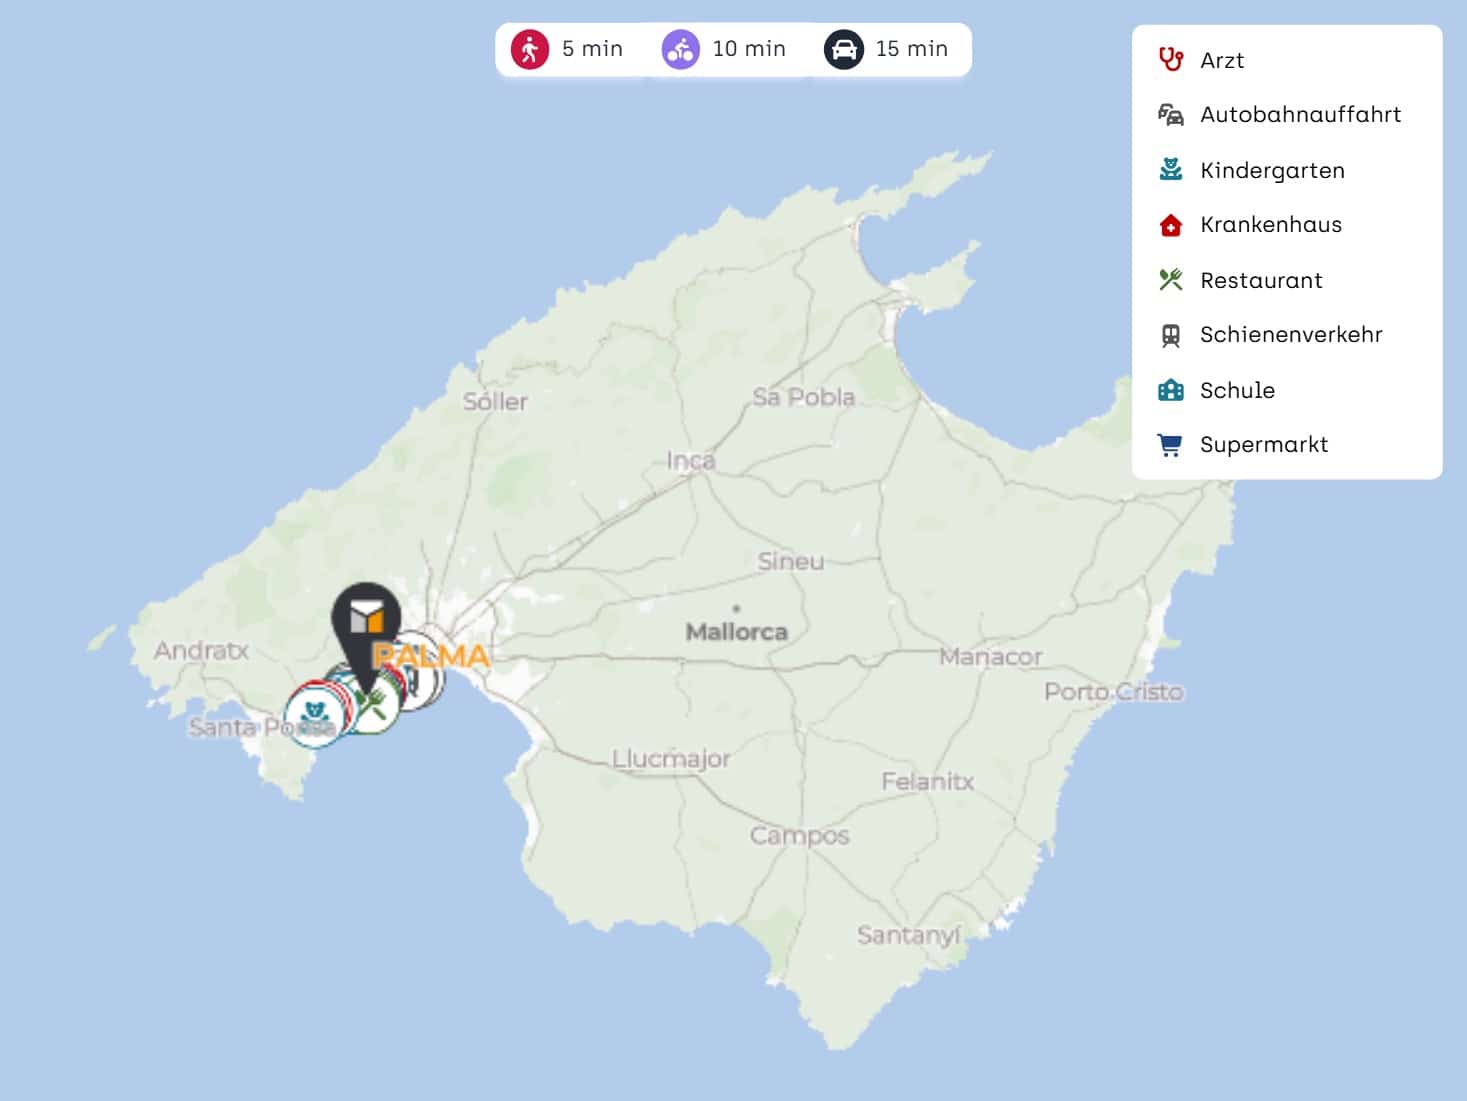Viewport: 1467px width, 1101px height.
Task: Click the Llucmajor label on the map
Action: [x=671, y=759]
